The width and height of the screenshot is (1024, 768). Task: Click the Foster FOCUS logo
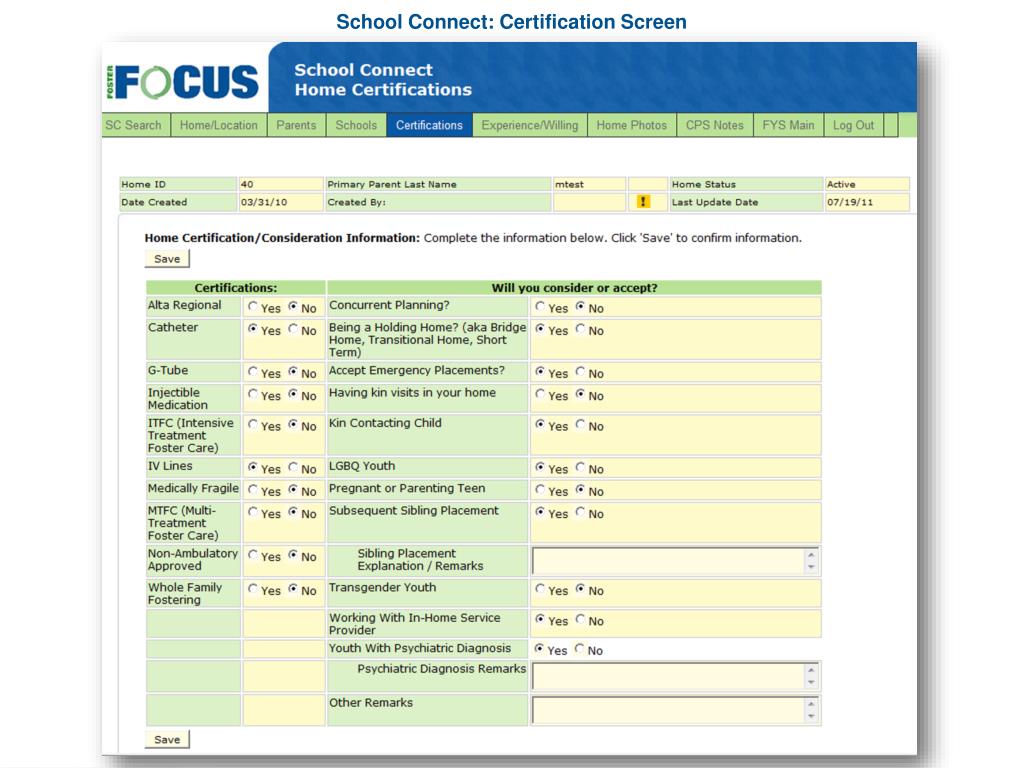(184, 82)
